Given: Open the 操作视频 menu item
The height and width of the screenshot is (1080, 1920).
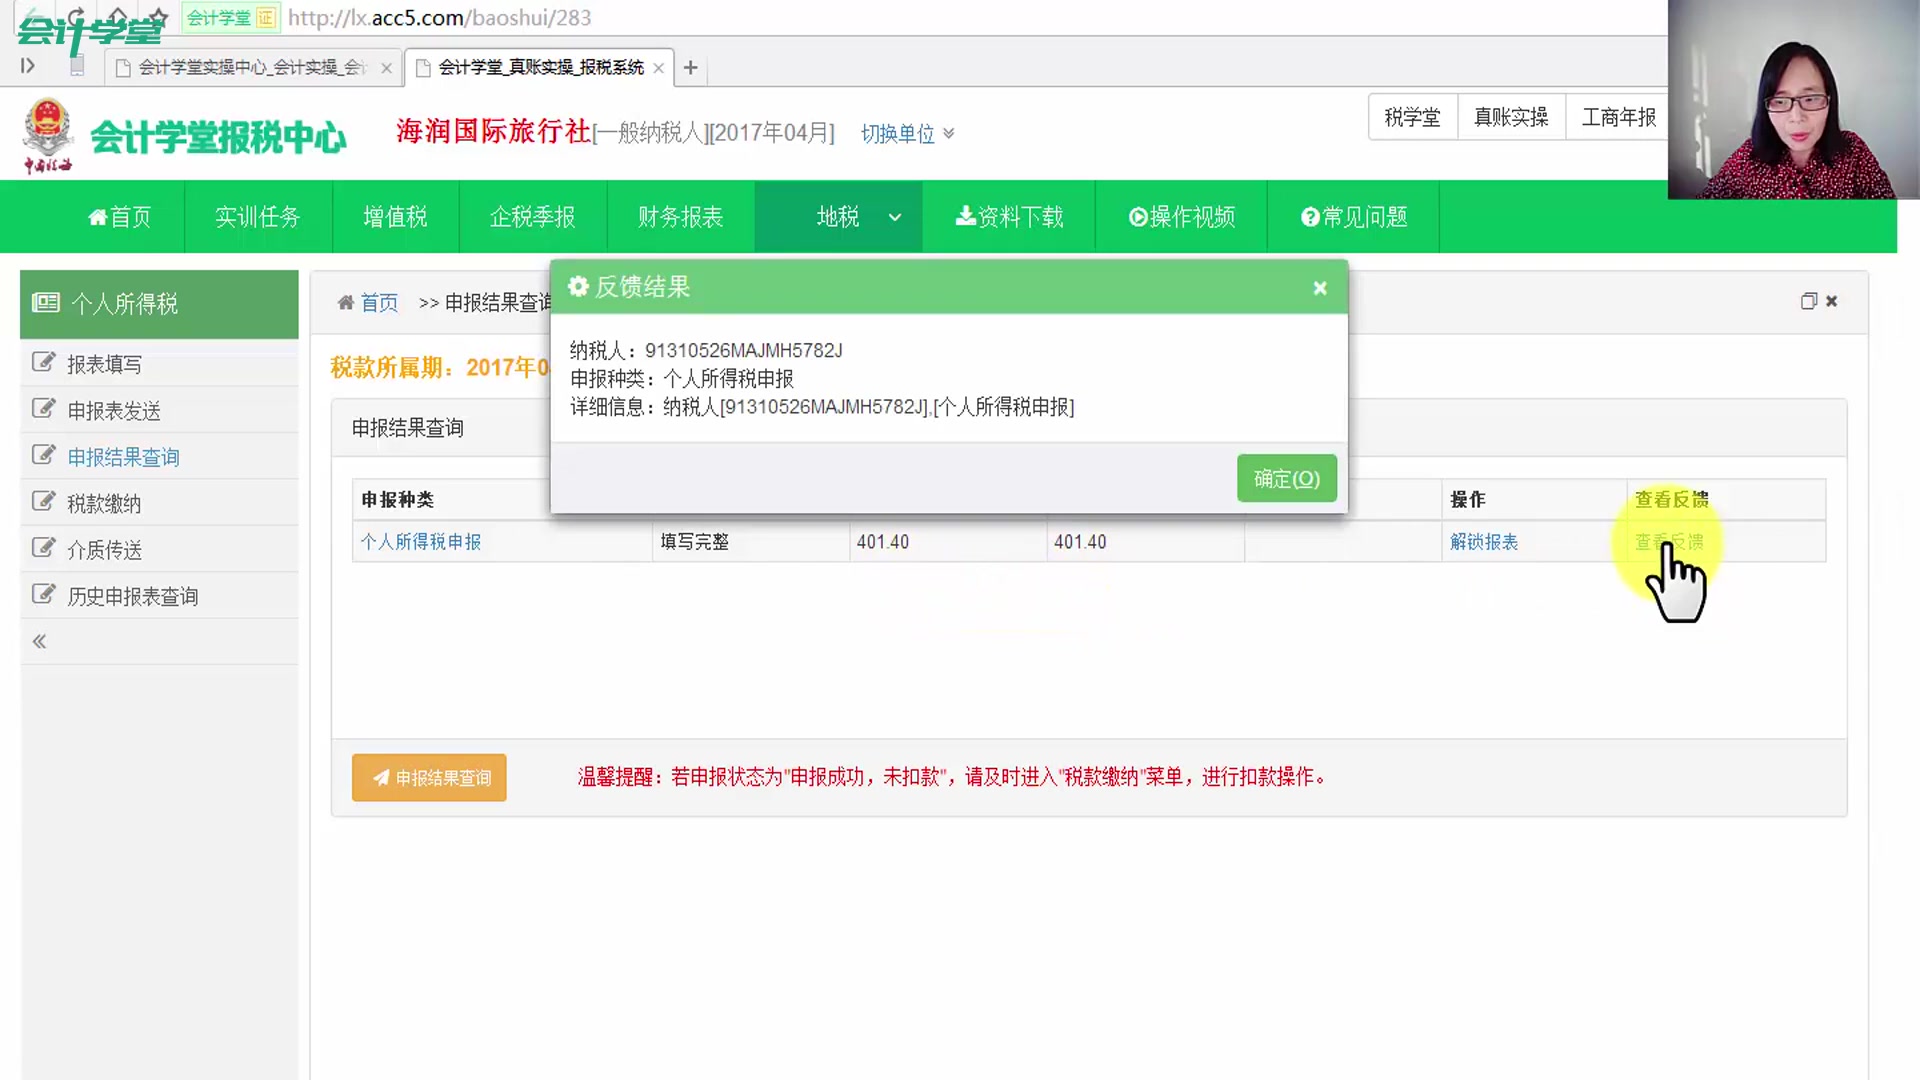Looking at the screenshot, I should 1181,217.
